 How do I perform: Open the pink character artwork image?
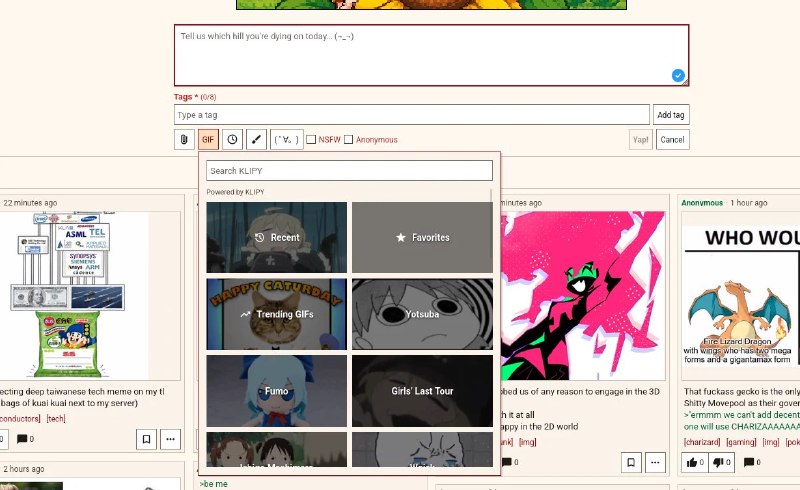pos(583,296)
